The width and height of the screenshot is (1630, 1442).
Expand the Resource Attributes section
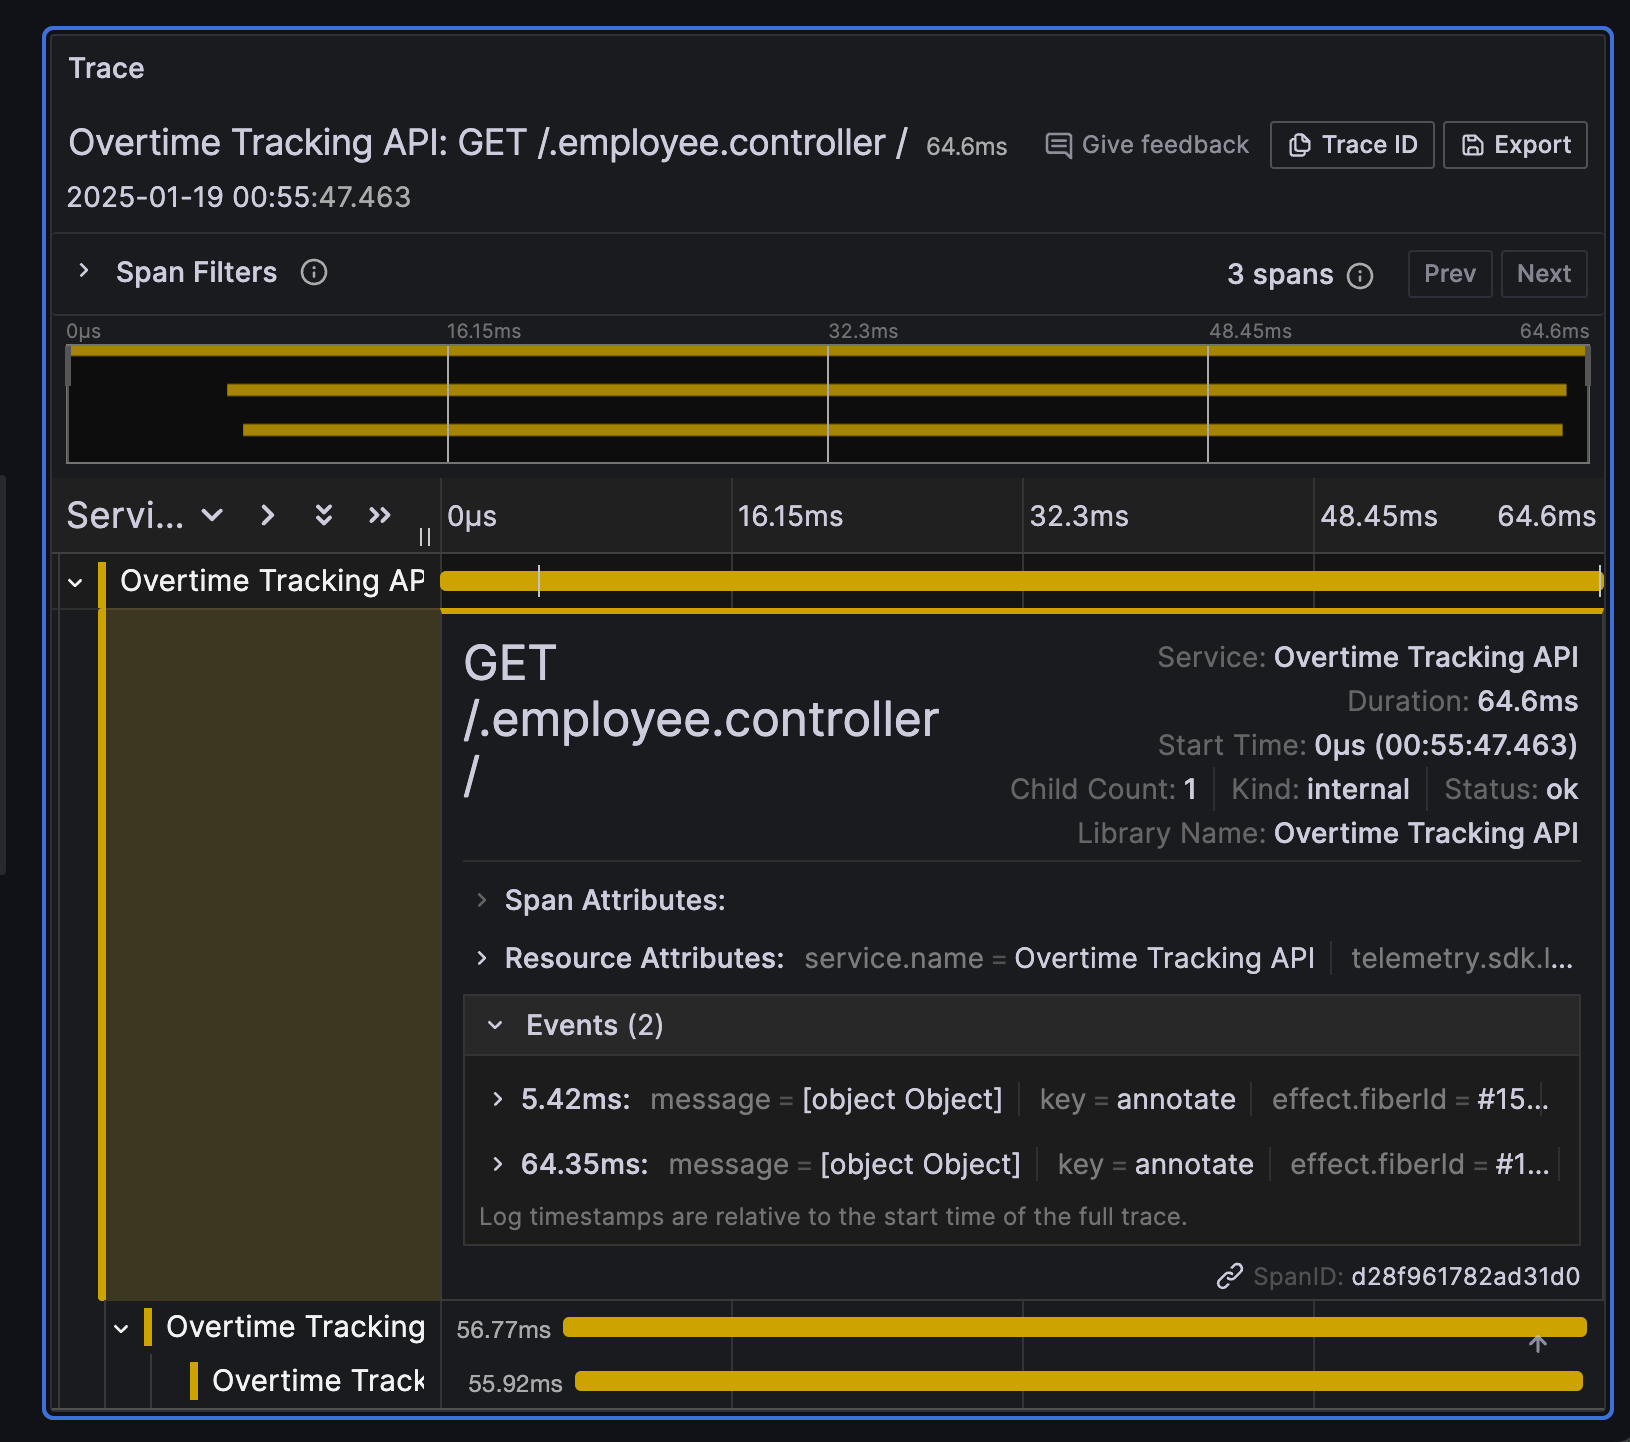pyautogui.click(x=481, y=957)
